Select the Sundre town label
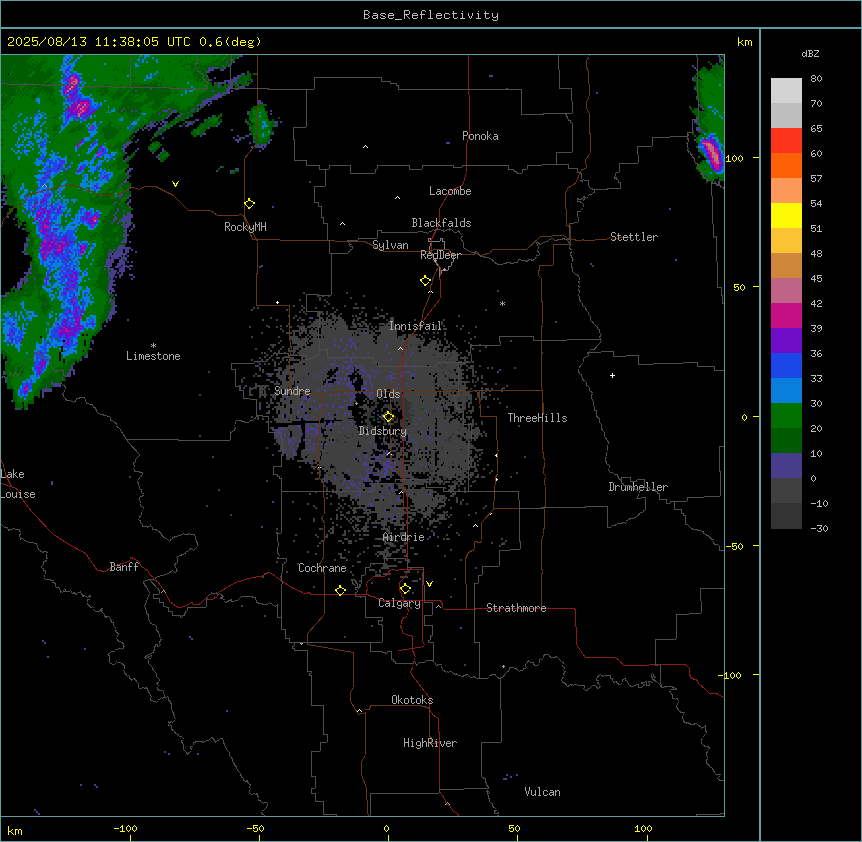 (292, 391)
